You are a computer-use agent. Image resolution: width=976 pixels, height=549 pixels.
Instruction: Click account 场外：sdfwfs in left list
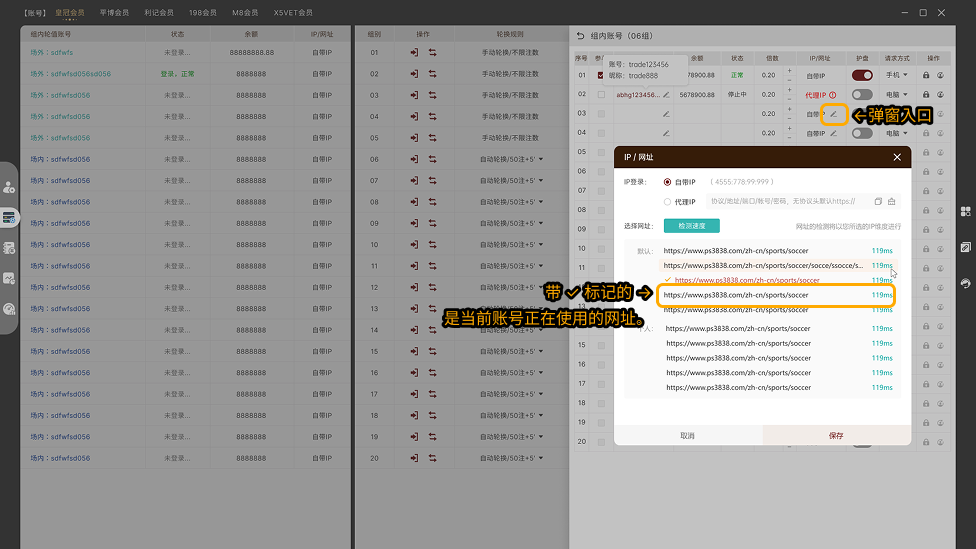pos(52,53)
